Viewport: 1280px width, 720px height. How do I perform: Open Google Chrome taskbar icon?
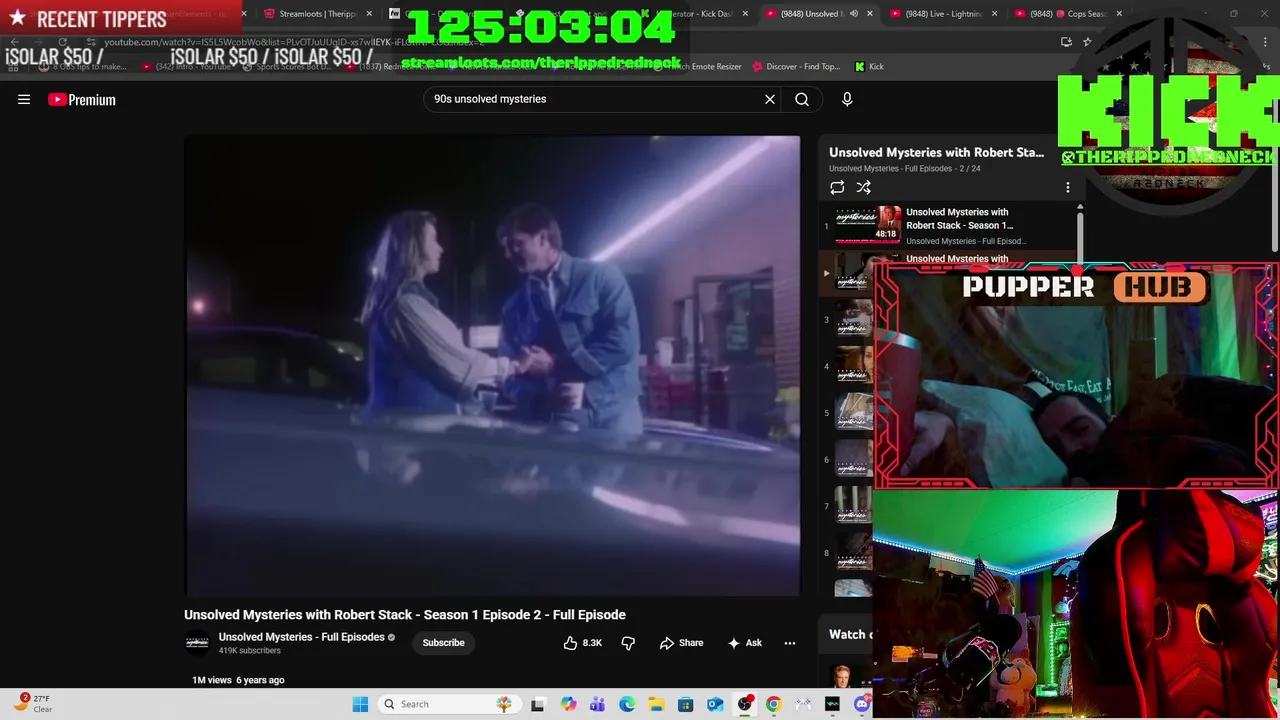pos(773,704)
